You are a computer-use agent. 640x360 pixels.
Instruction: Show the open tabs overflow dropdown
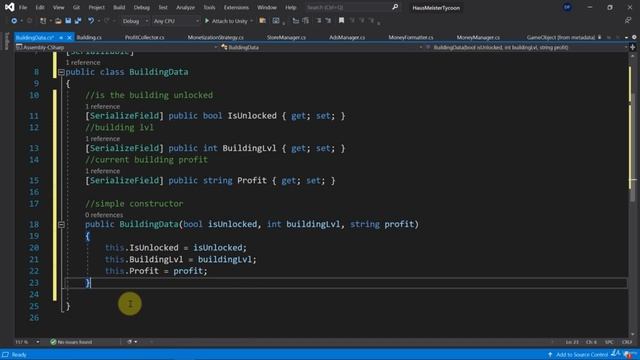[627, 38]
